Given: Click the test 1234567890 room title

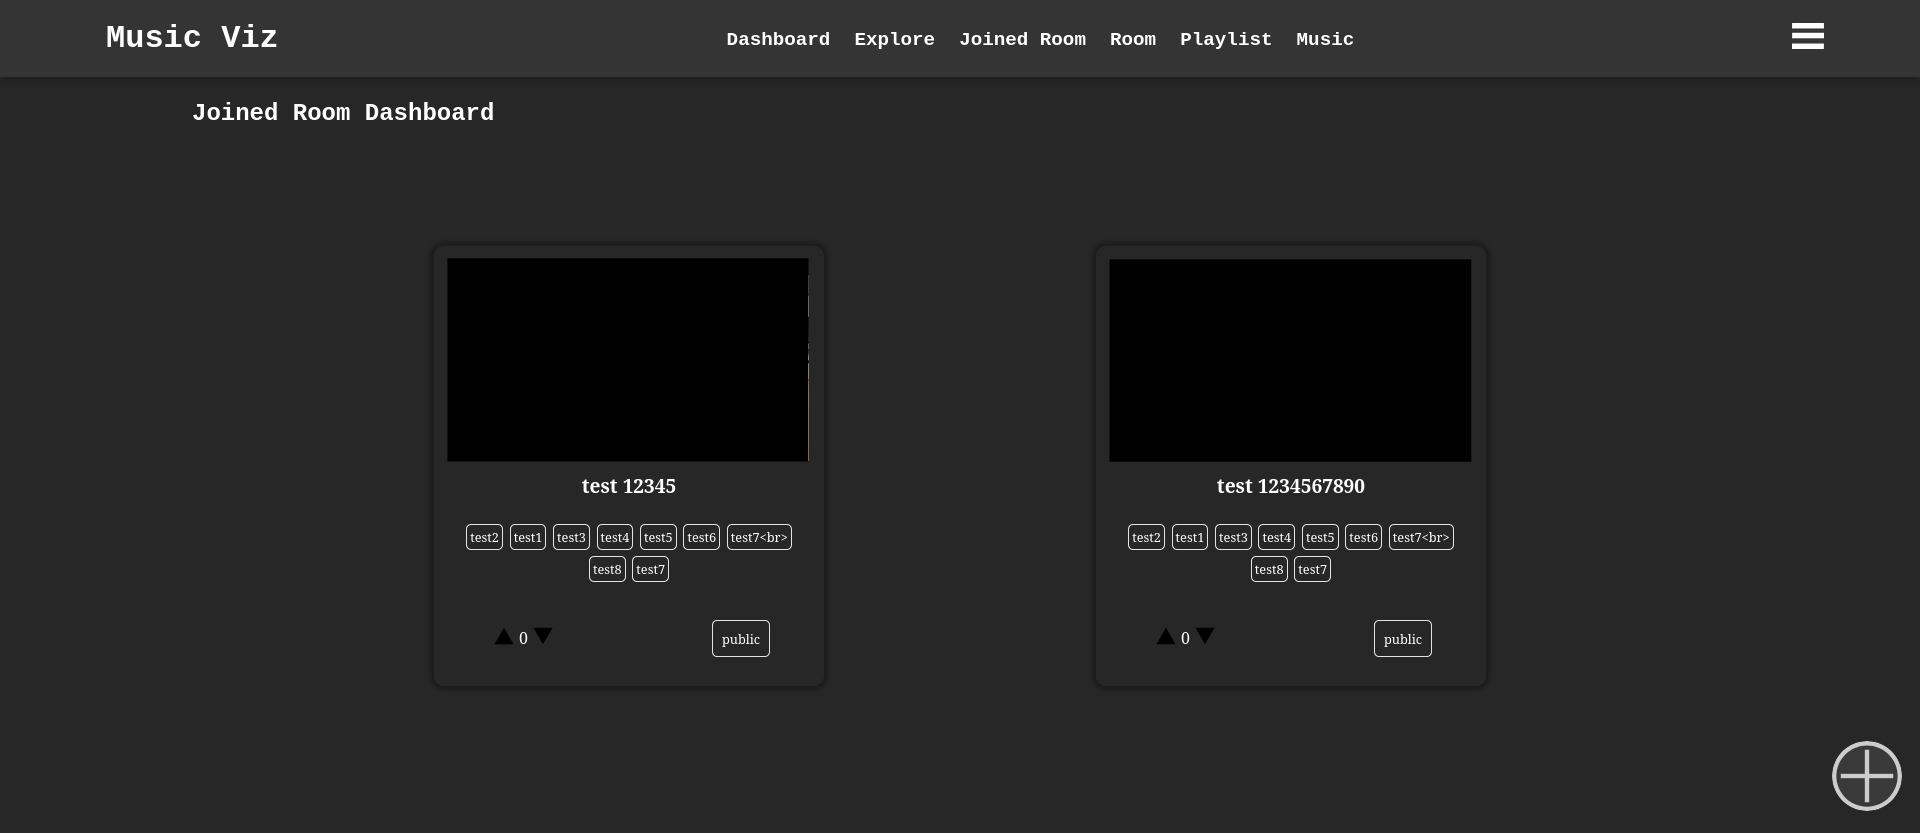Looking at the screenshot, I should [x=1290, y=486].
